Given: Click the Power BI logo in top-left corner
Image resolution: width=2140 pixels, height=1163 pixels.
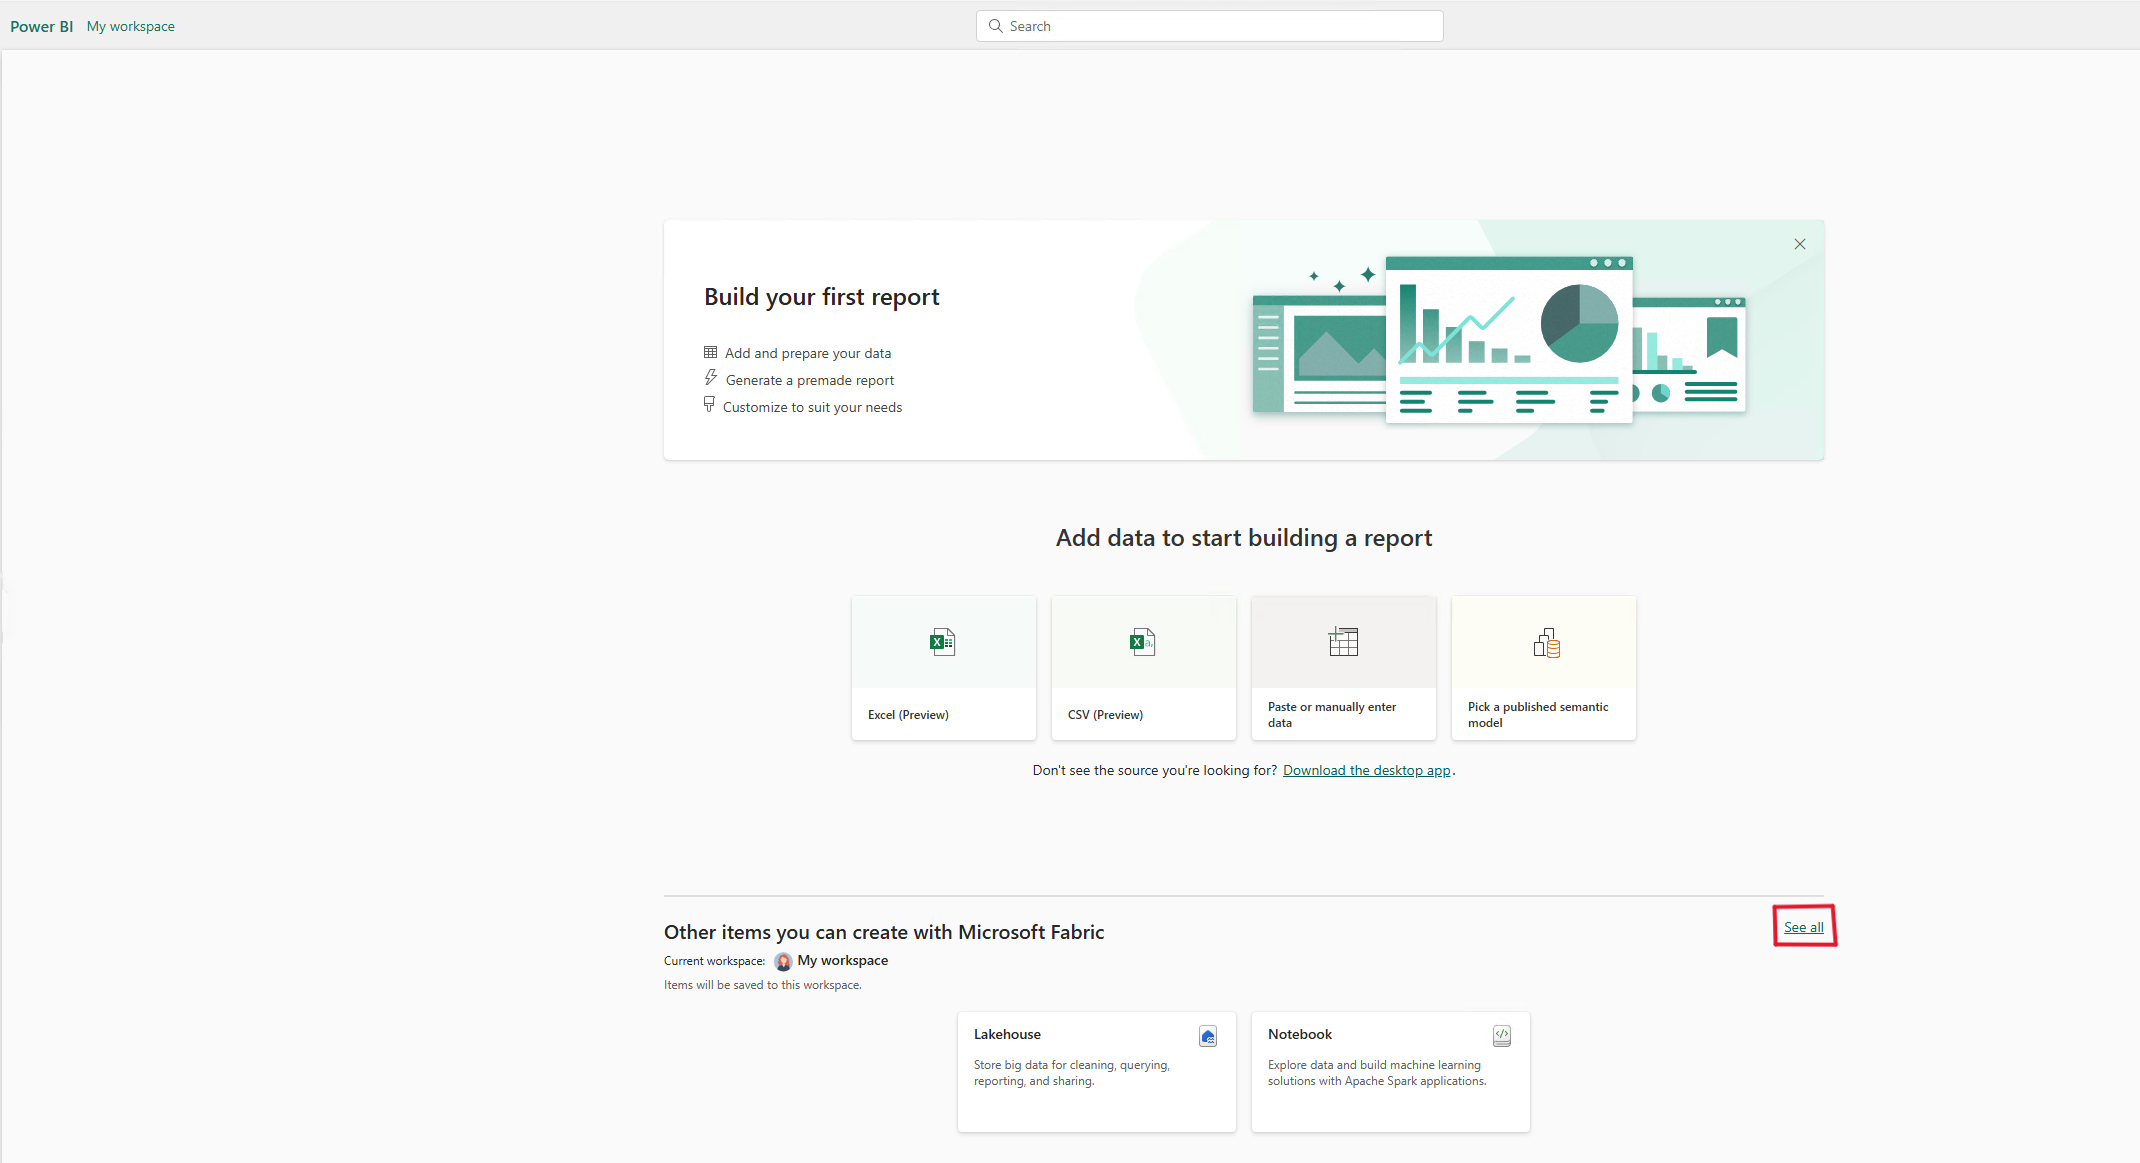Looking at the screenshot, I should (x=42, y=24).
